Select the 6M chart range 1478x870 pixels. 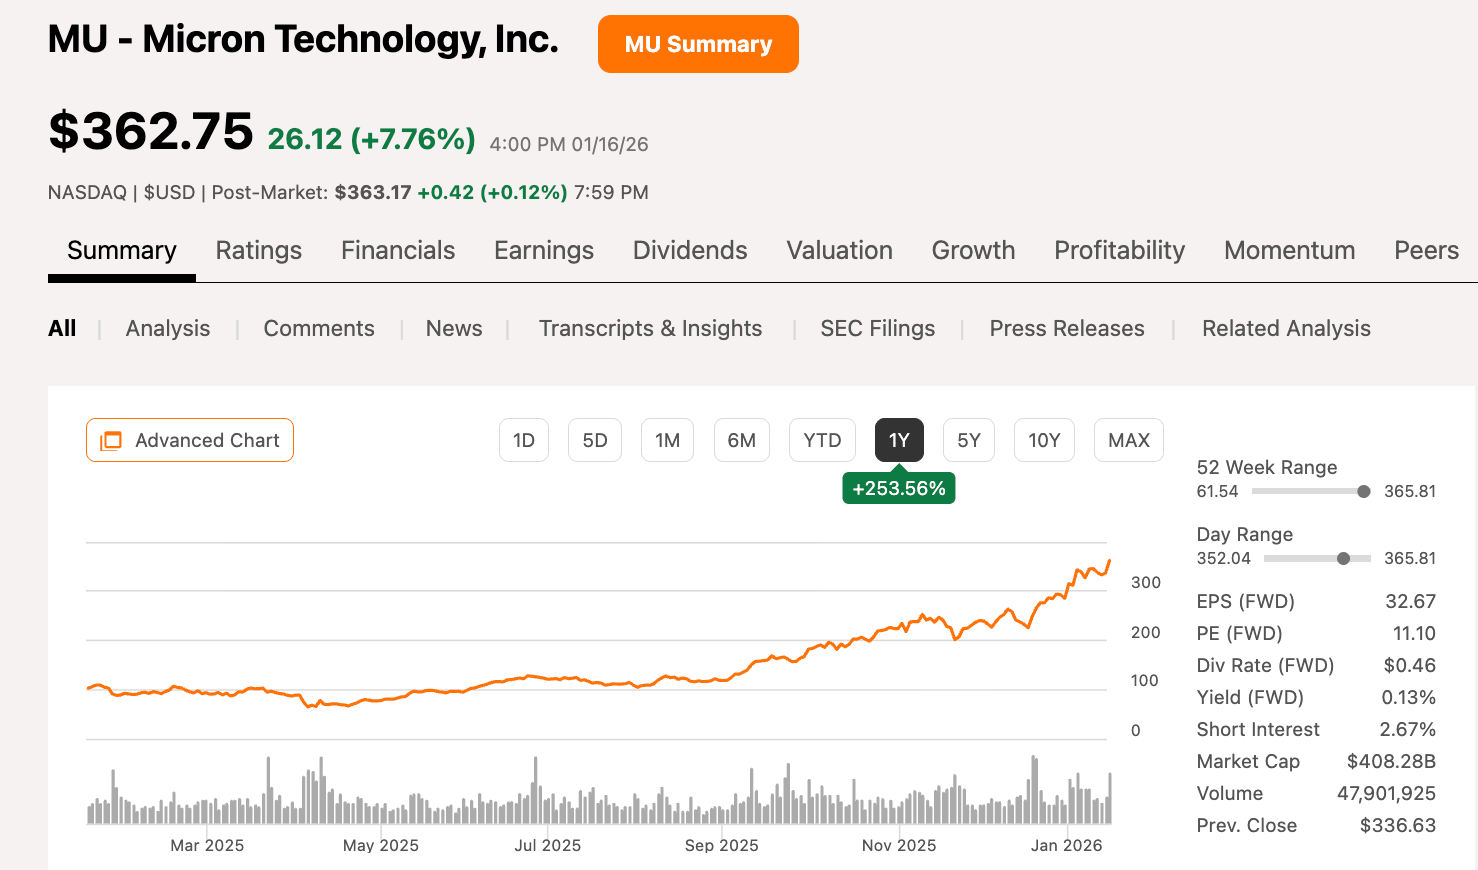[742, 440]
